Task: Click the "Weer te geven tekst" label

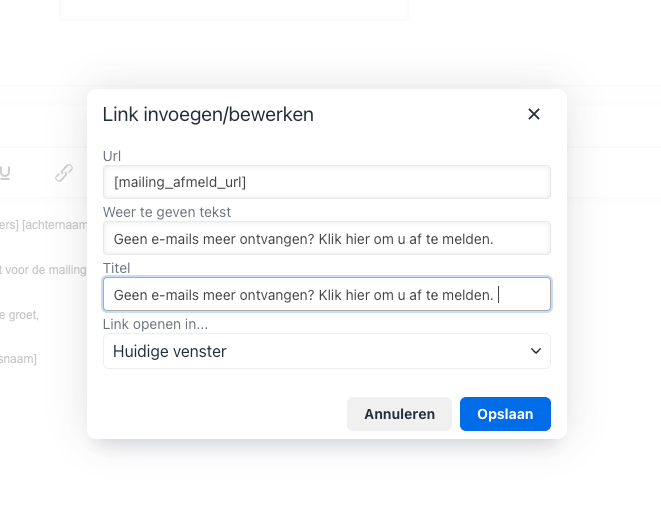Action: (166, 212)
